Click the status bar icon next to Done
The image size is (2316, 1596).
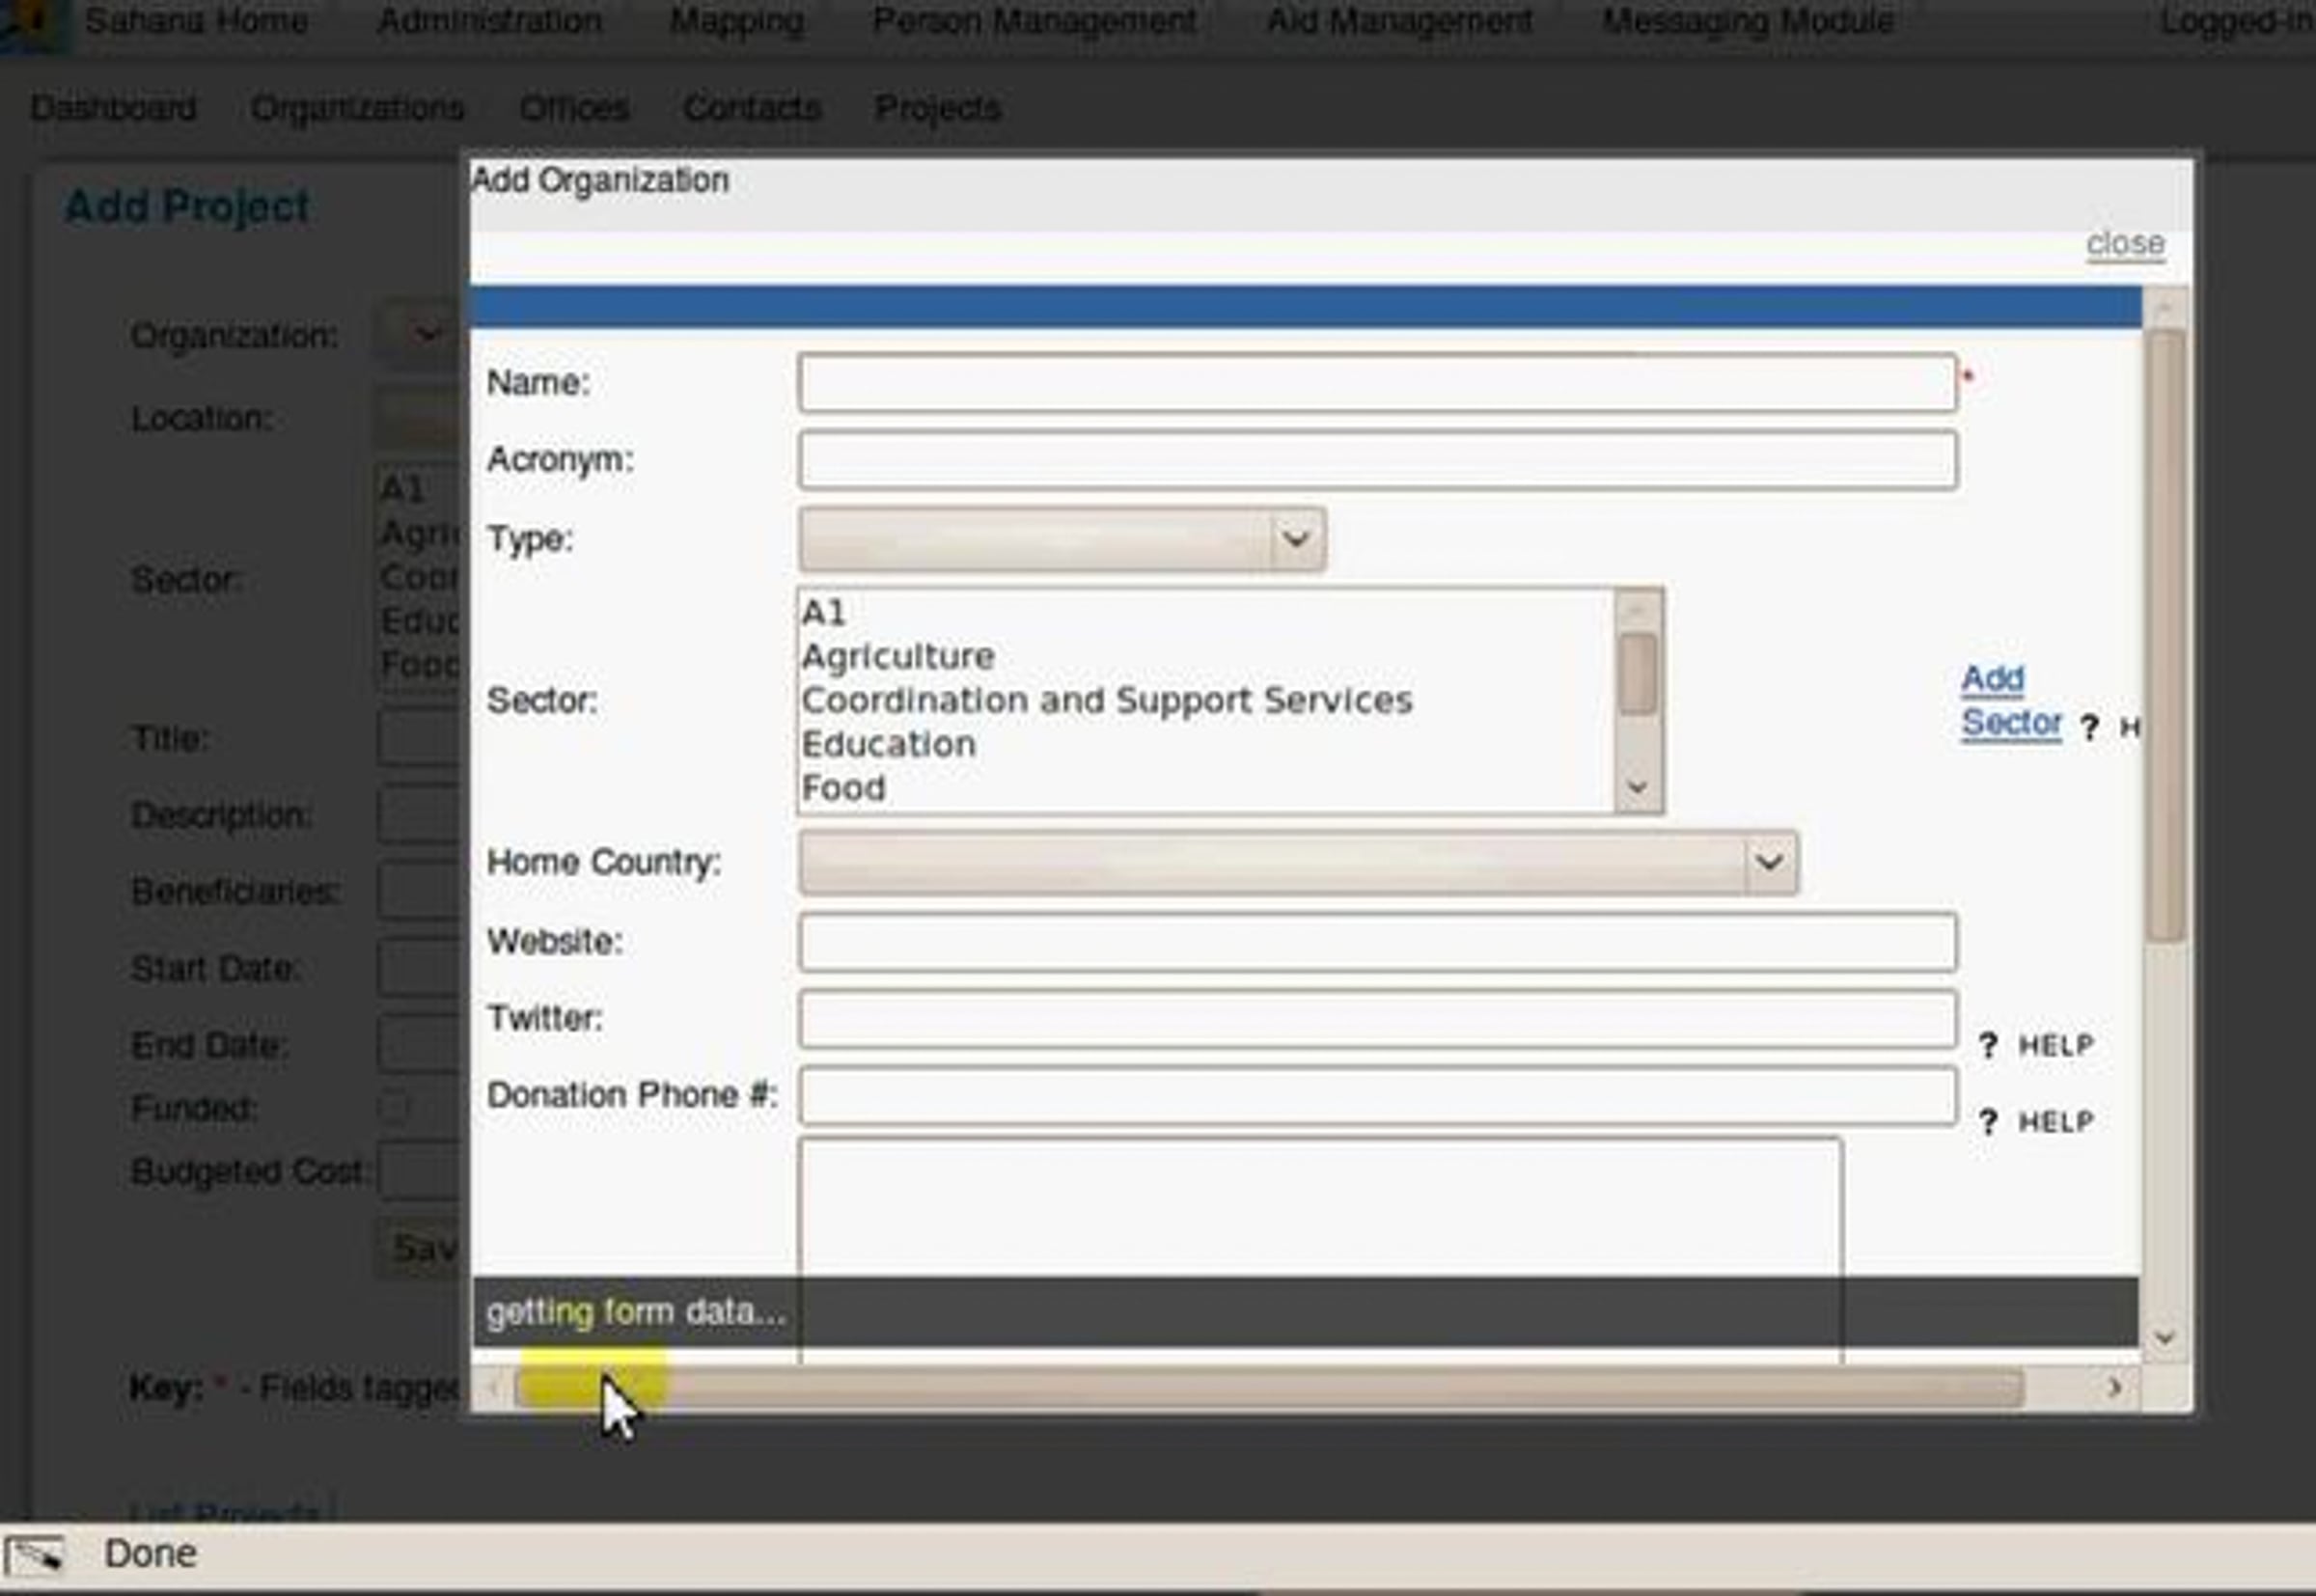coord(35,1555)
